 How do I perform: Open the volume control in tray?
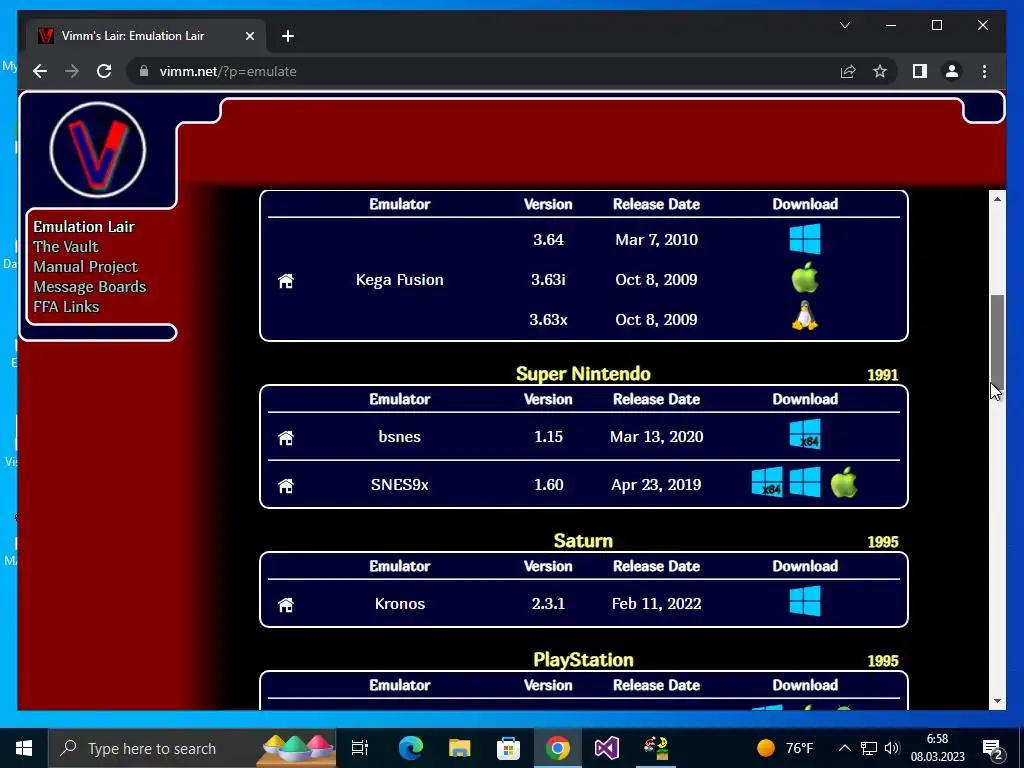pyautogui.click(x=892, y=748)
